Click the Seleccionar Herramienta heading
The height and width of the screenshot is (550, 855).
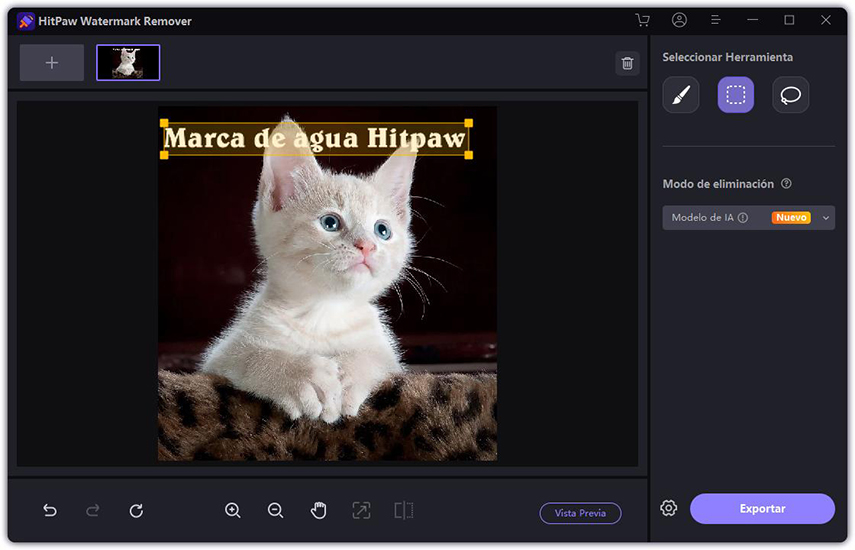click(727, 57)
